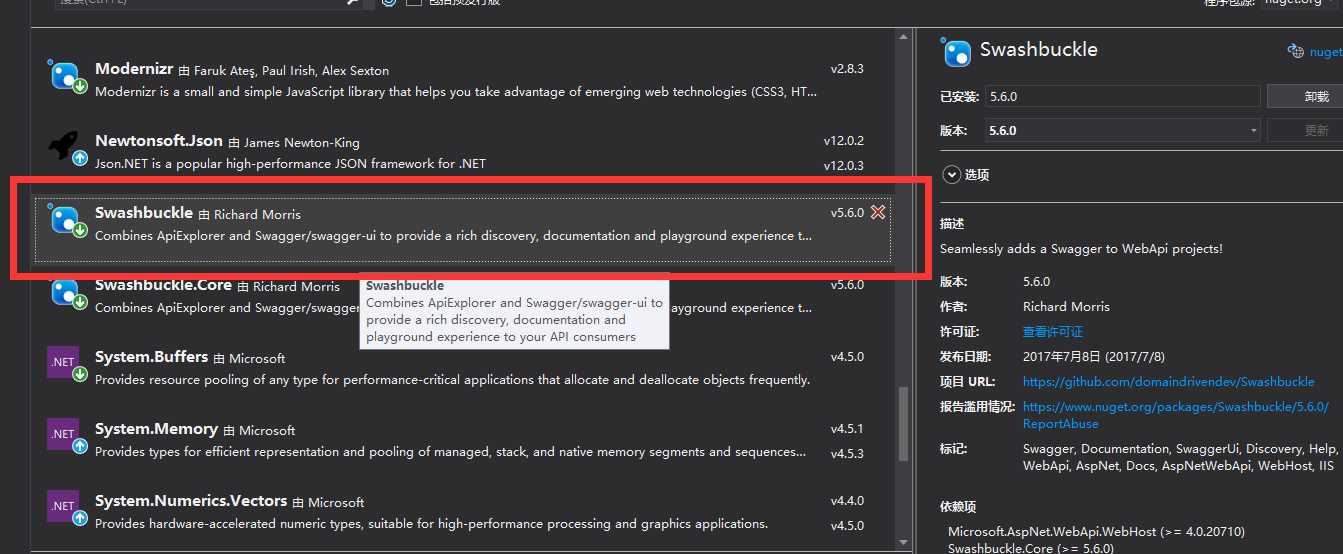Image resolution: width=1343 pixels, height=554 pixels.
Task: Click the 已安装 field showing 5.6.0
Action: click(x=1123, y=97)
